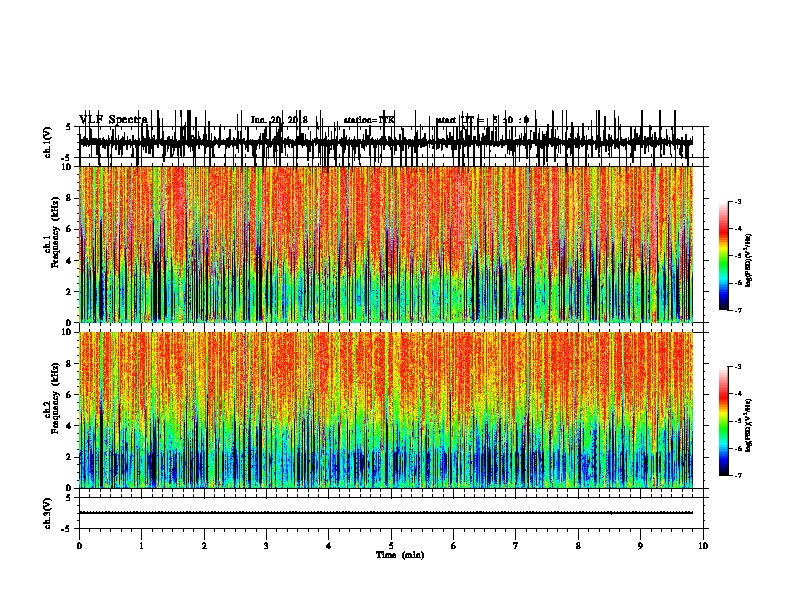
Task: Click the ch.2 spectrogram color bar
Action: (724, 421)
